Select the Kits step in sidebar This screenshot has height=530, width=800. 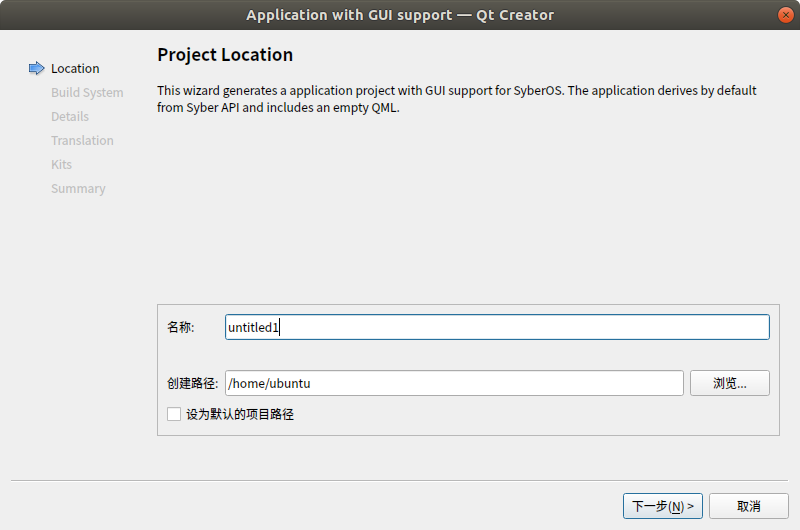click(62, 165)
